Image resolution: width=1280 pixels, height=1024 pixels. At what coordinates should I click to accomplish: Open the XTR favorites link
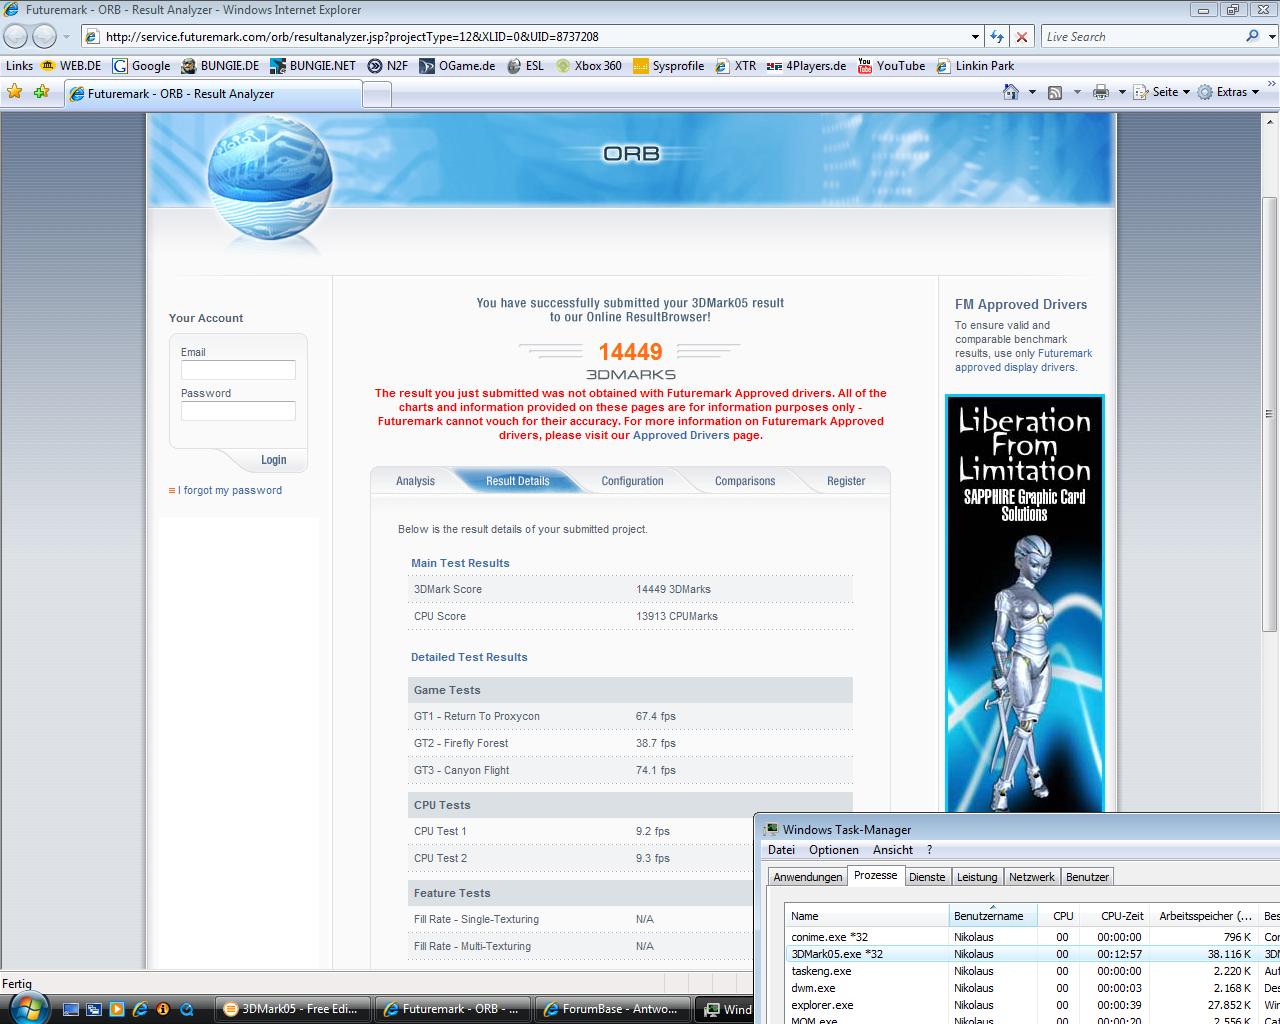tap(735, 66)
